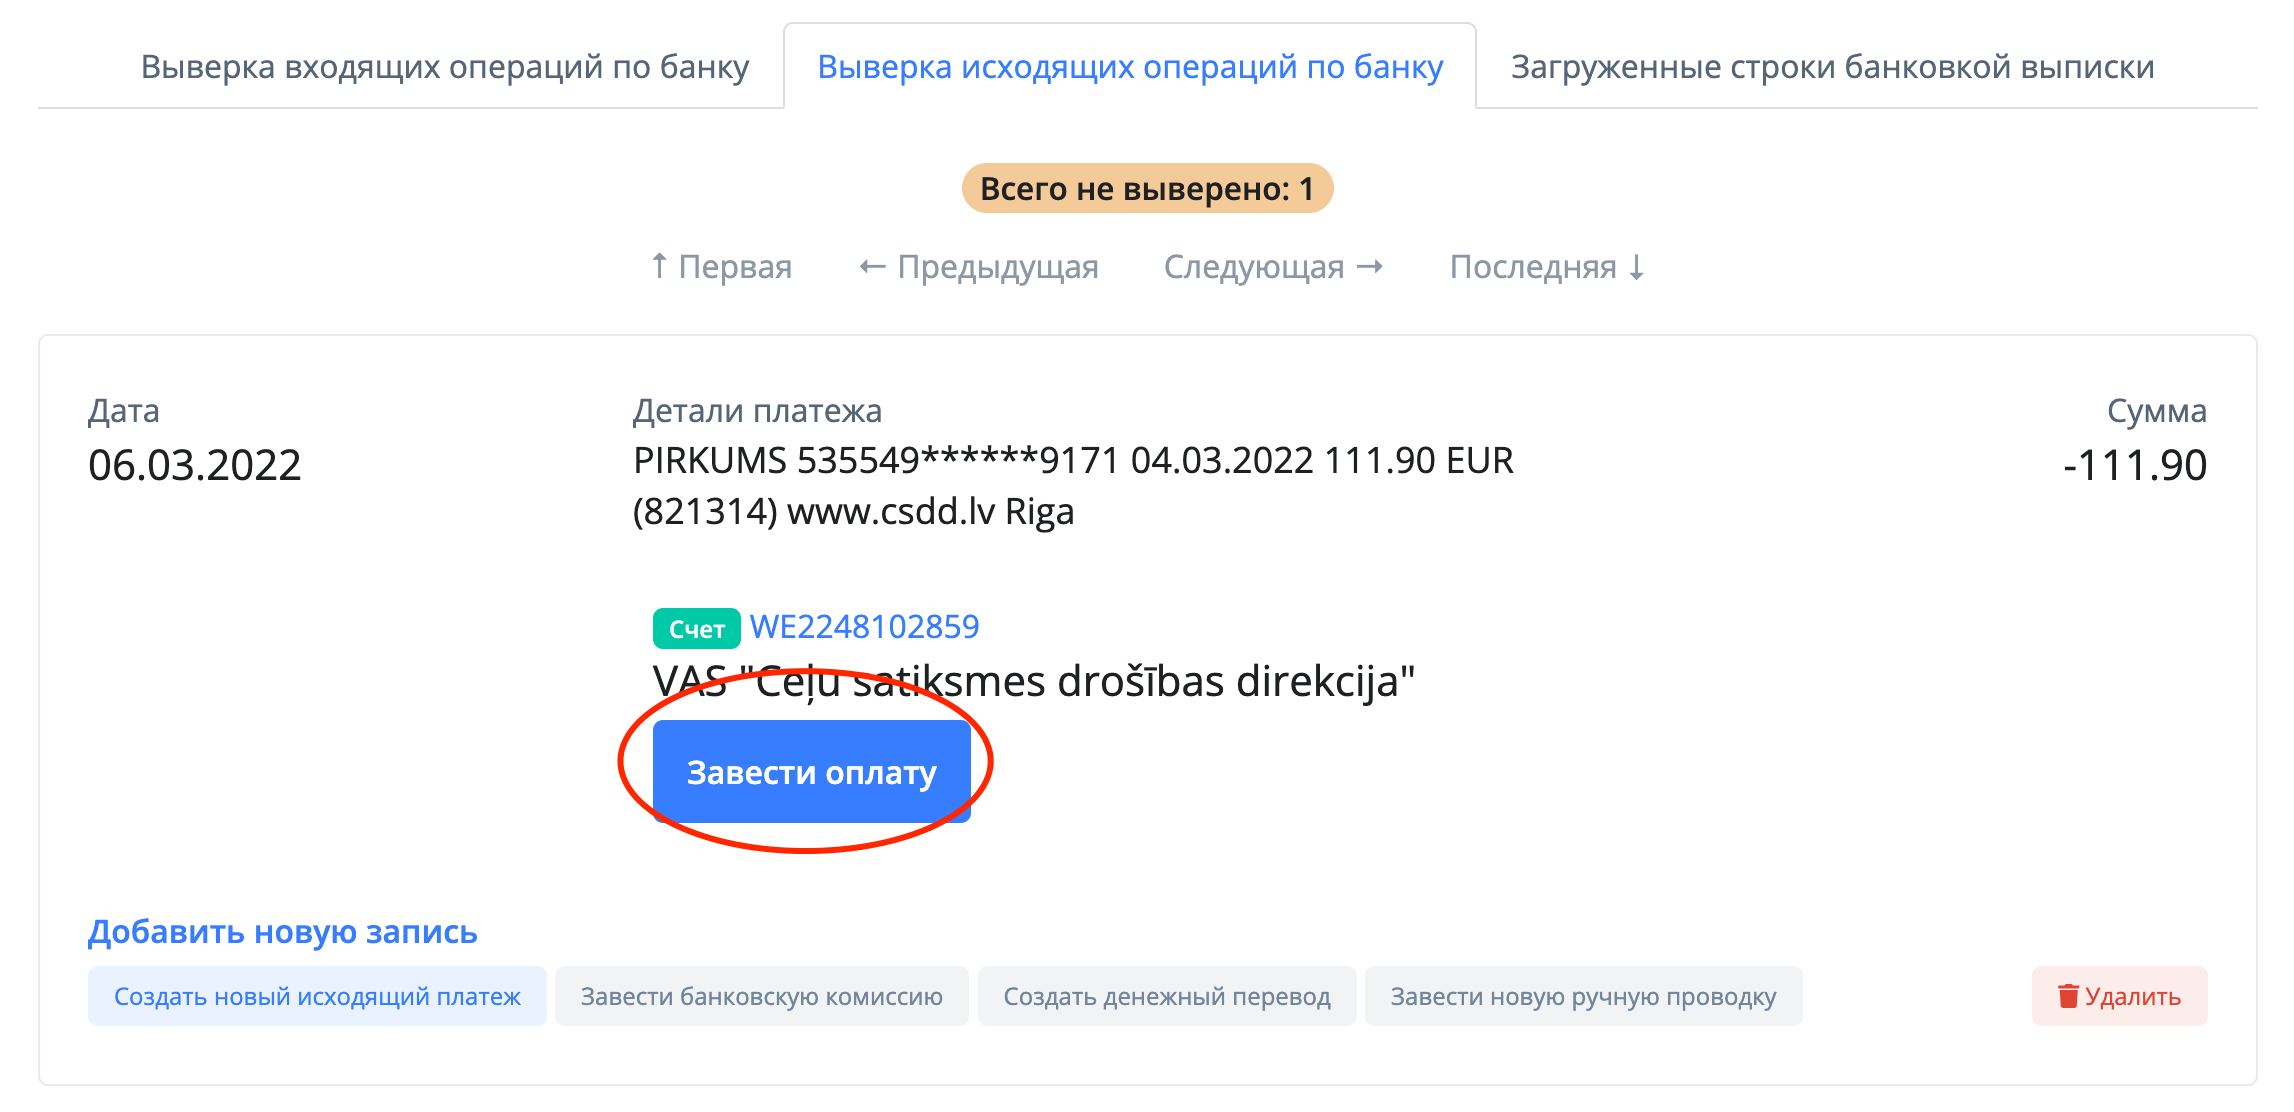The width and height of the screenshot is (2294, 1112).
Task: Go to Первая record with up arrow
Action: pyautogui.click(x=720, y=267)
